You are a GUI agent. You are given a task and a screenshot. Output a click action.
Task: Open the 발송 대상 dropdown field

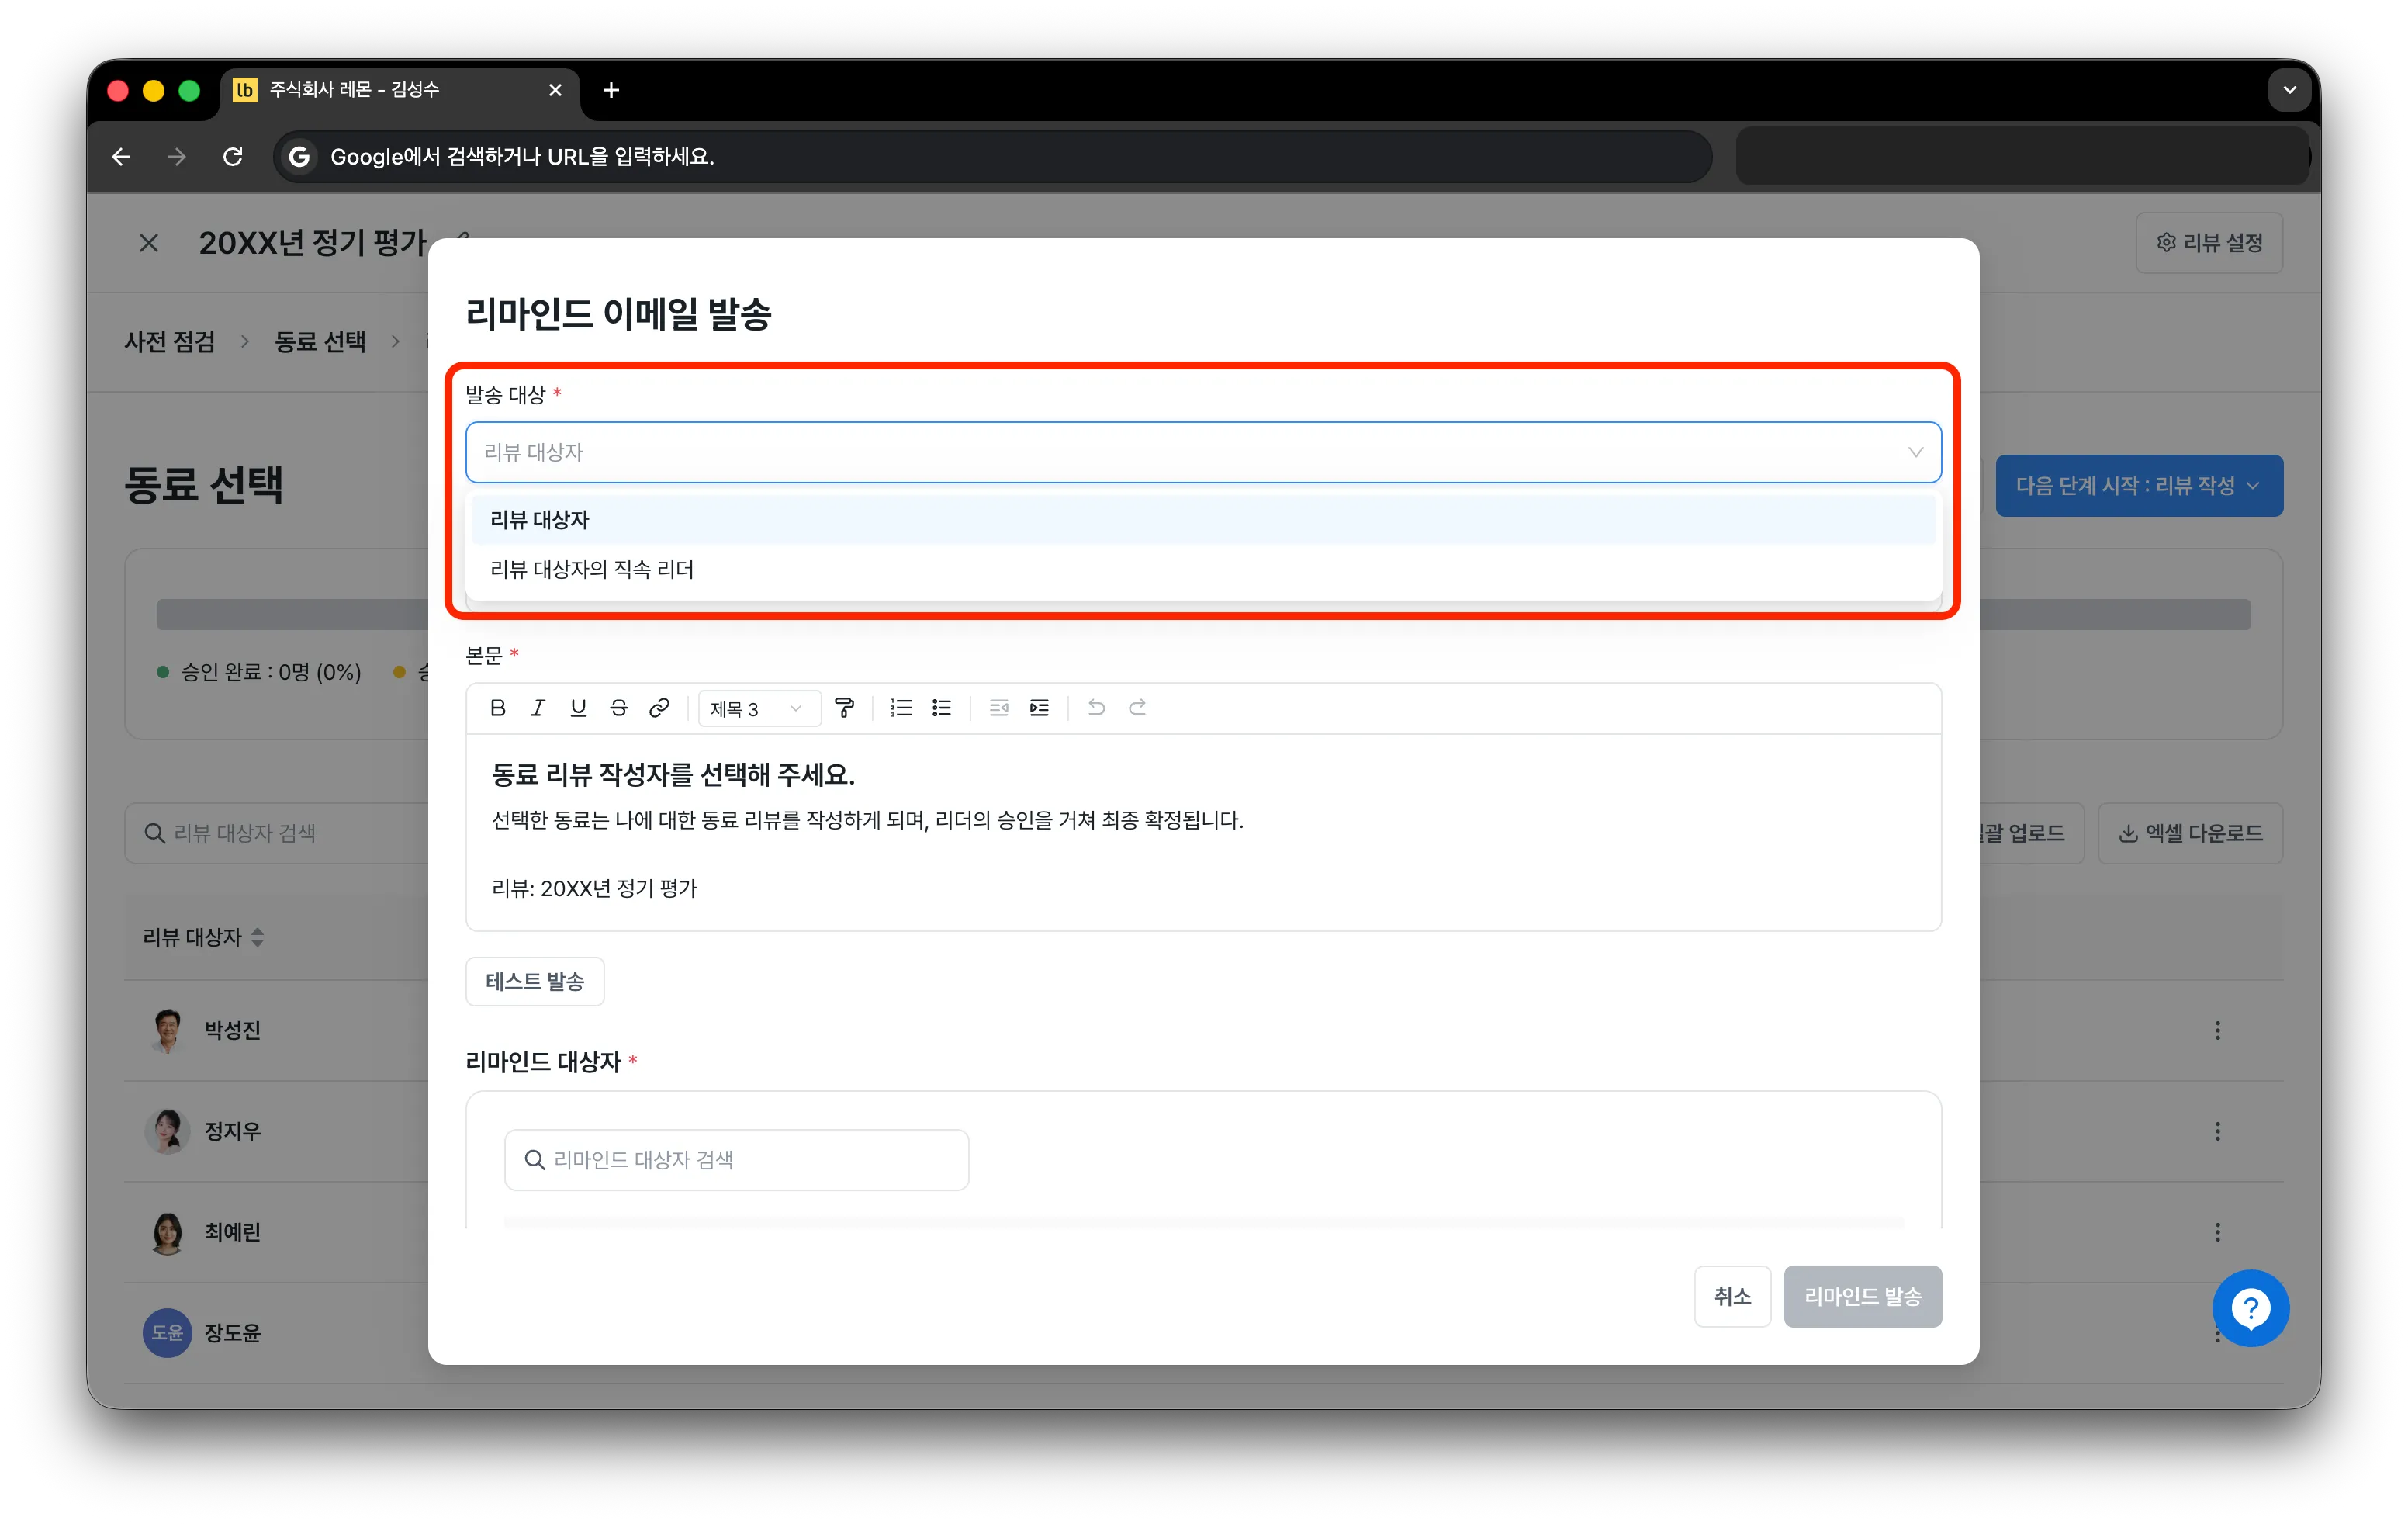click(1203, 452)
